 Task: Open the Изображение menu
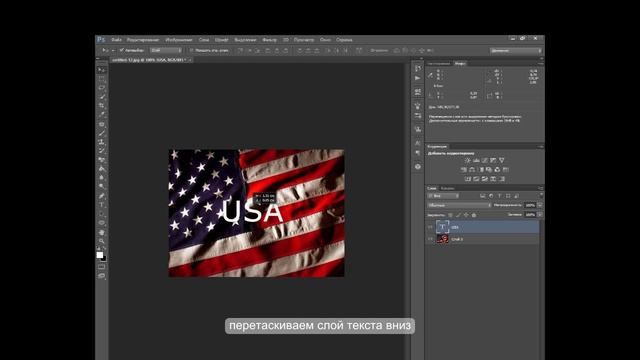click(179, 40)
